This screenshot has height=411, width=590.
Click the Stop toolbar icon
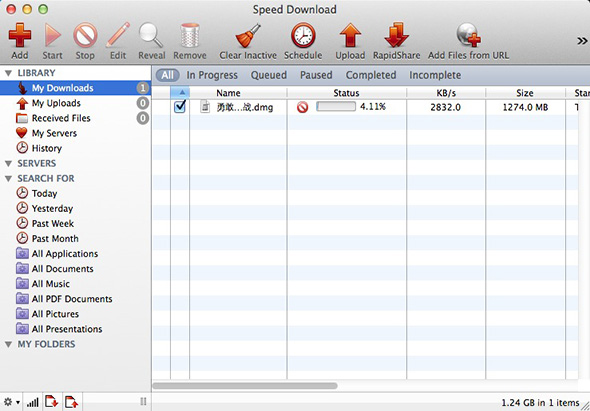coord(85,35)
